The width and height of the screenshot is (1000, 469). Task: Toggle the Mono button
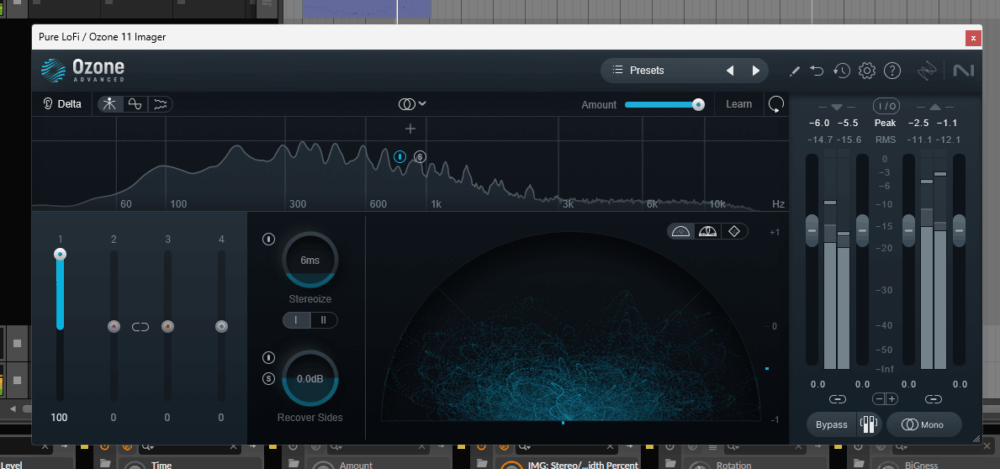pyautogui.click(x=923, y=425)
